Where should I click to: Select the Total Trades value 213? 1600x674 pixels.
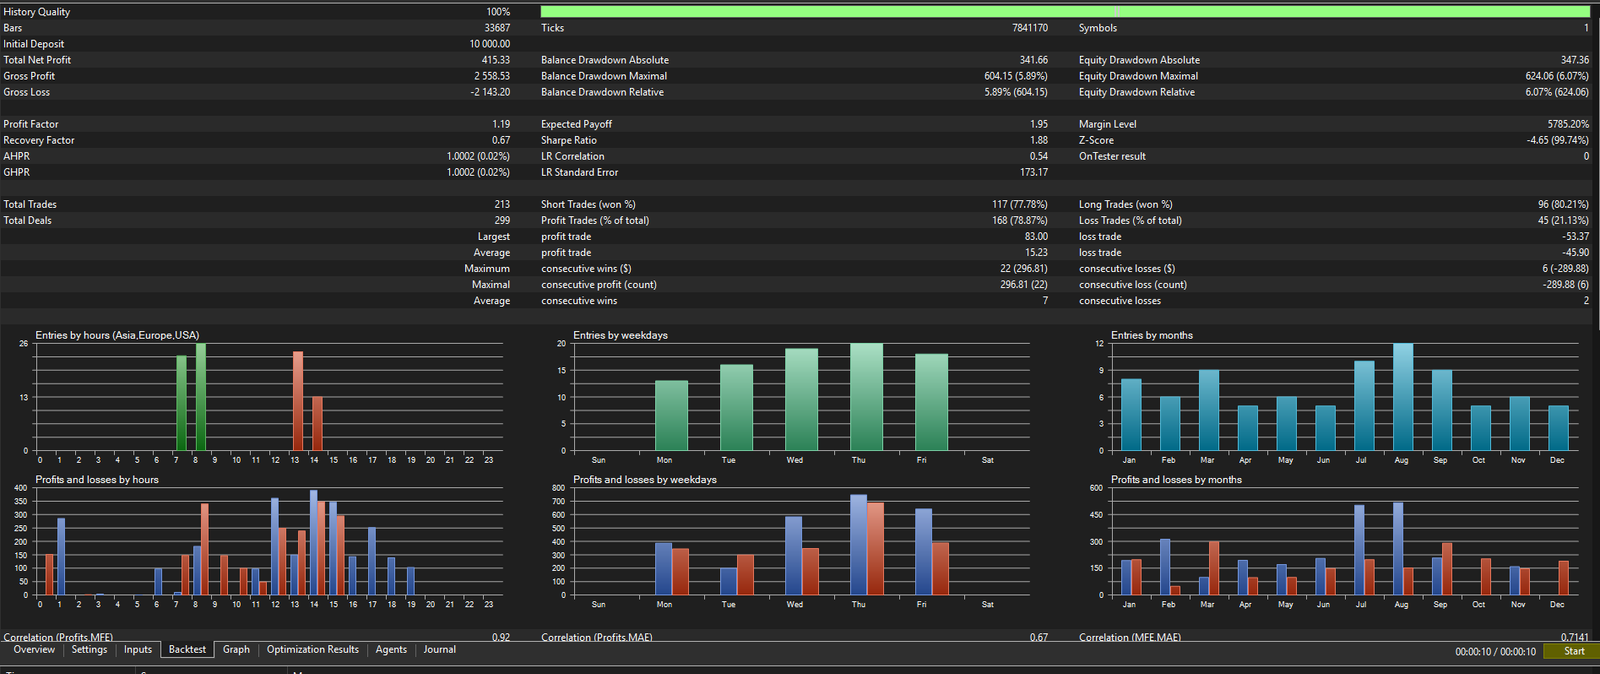click(x=502, y=204)
